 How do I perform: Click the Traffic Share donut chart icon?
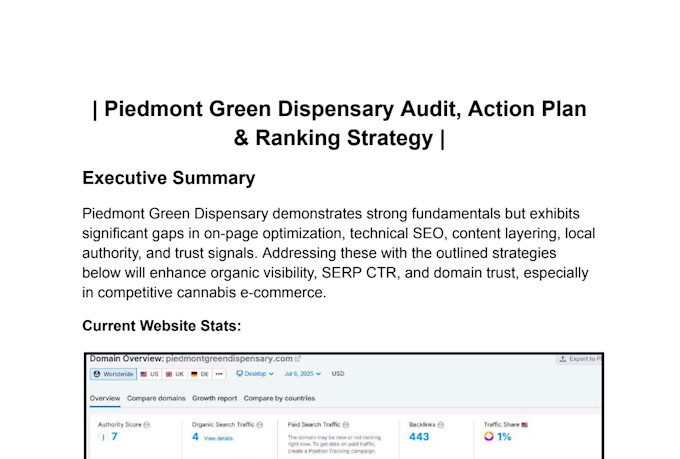tap(489, 436)
